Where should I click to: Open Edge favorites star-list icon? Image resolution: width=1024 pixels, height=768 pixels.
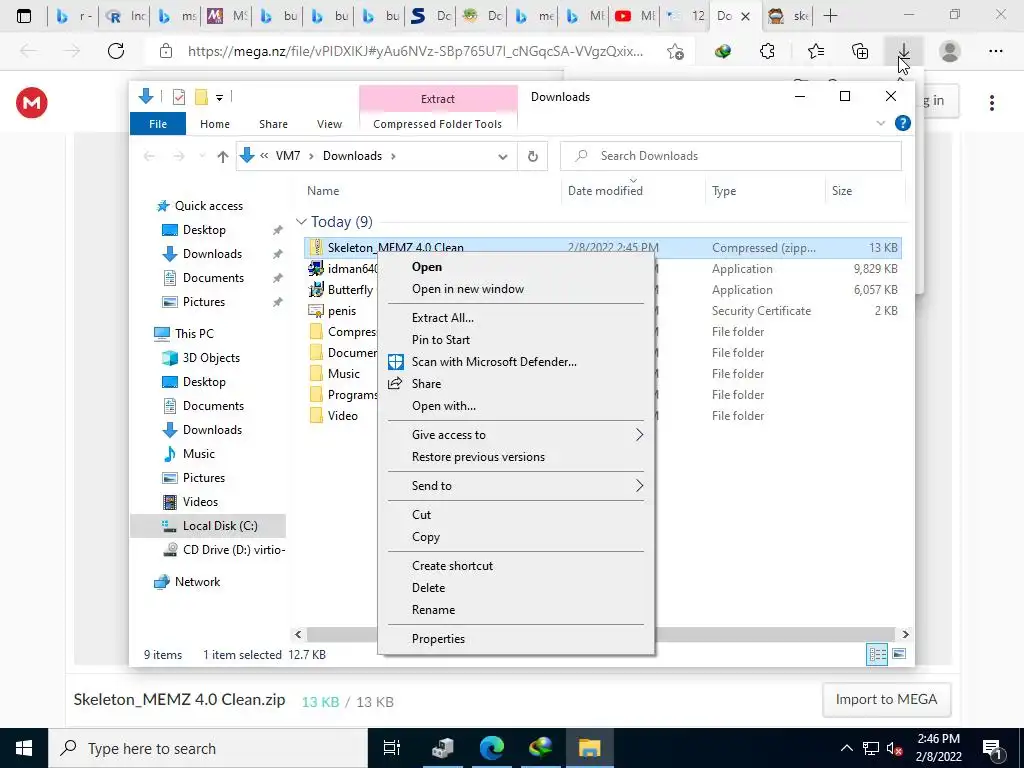tap(816, 51)
